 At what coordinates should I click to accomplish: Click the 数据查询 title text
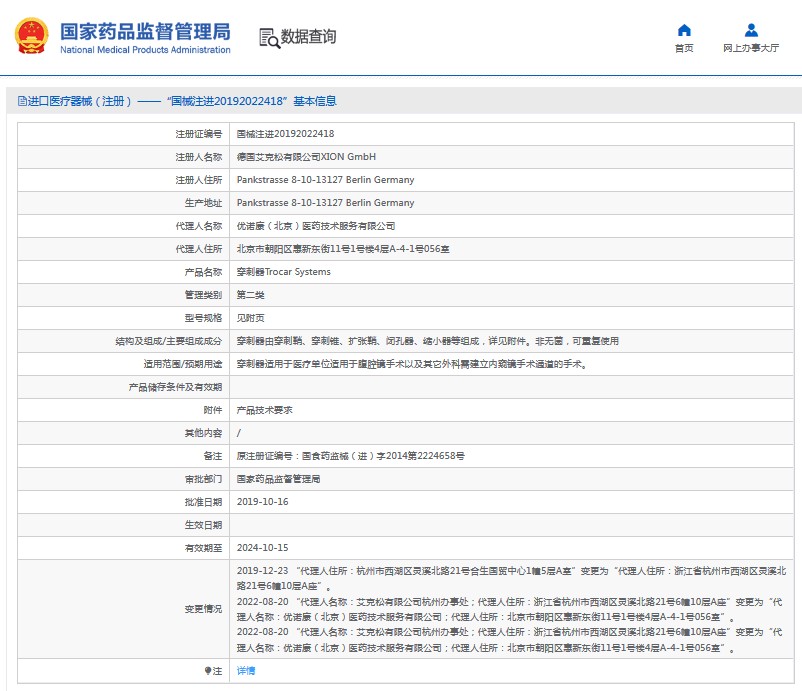pyautogui.click(x=308, y=37)
